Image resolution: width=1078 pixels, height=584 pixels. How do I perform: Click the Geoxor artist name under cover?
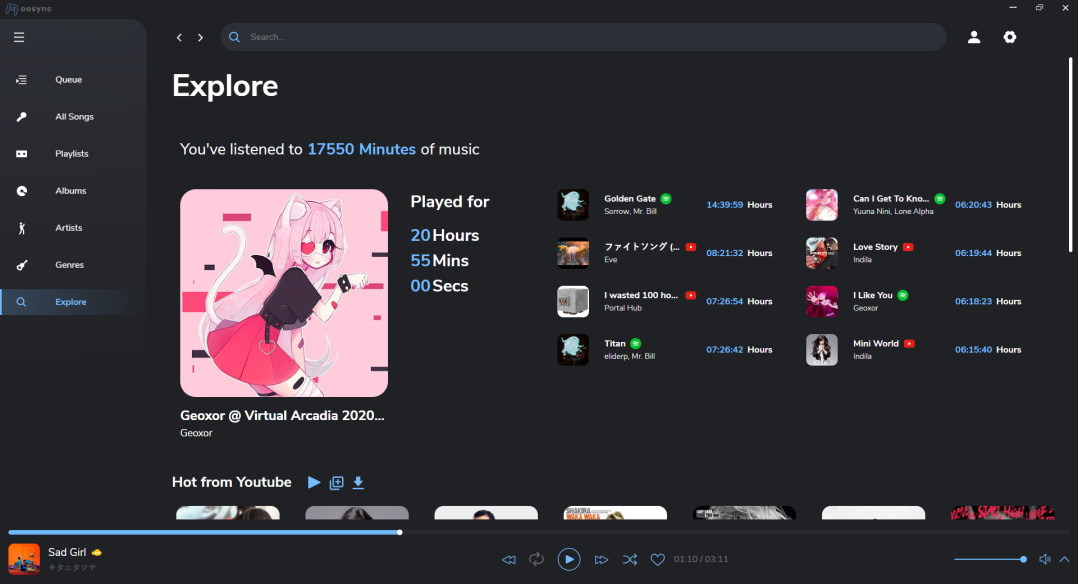click(196, 433)
